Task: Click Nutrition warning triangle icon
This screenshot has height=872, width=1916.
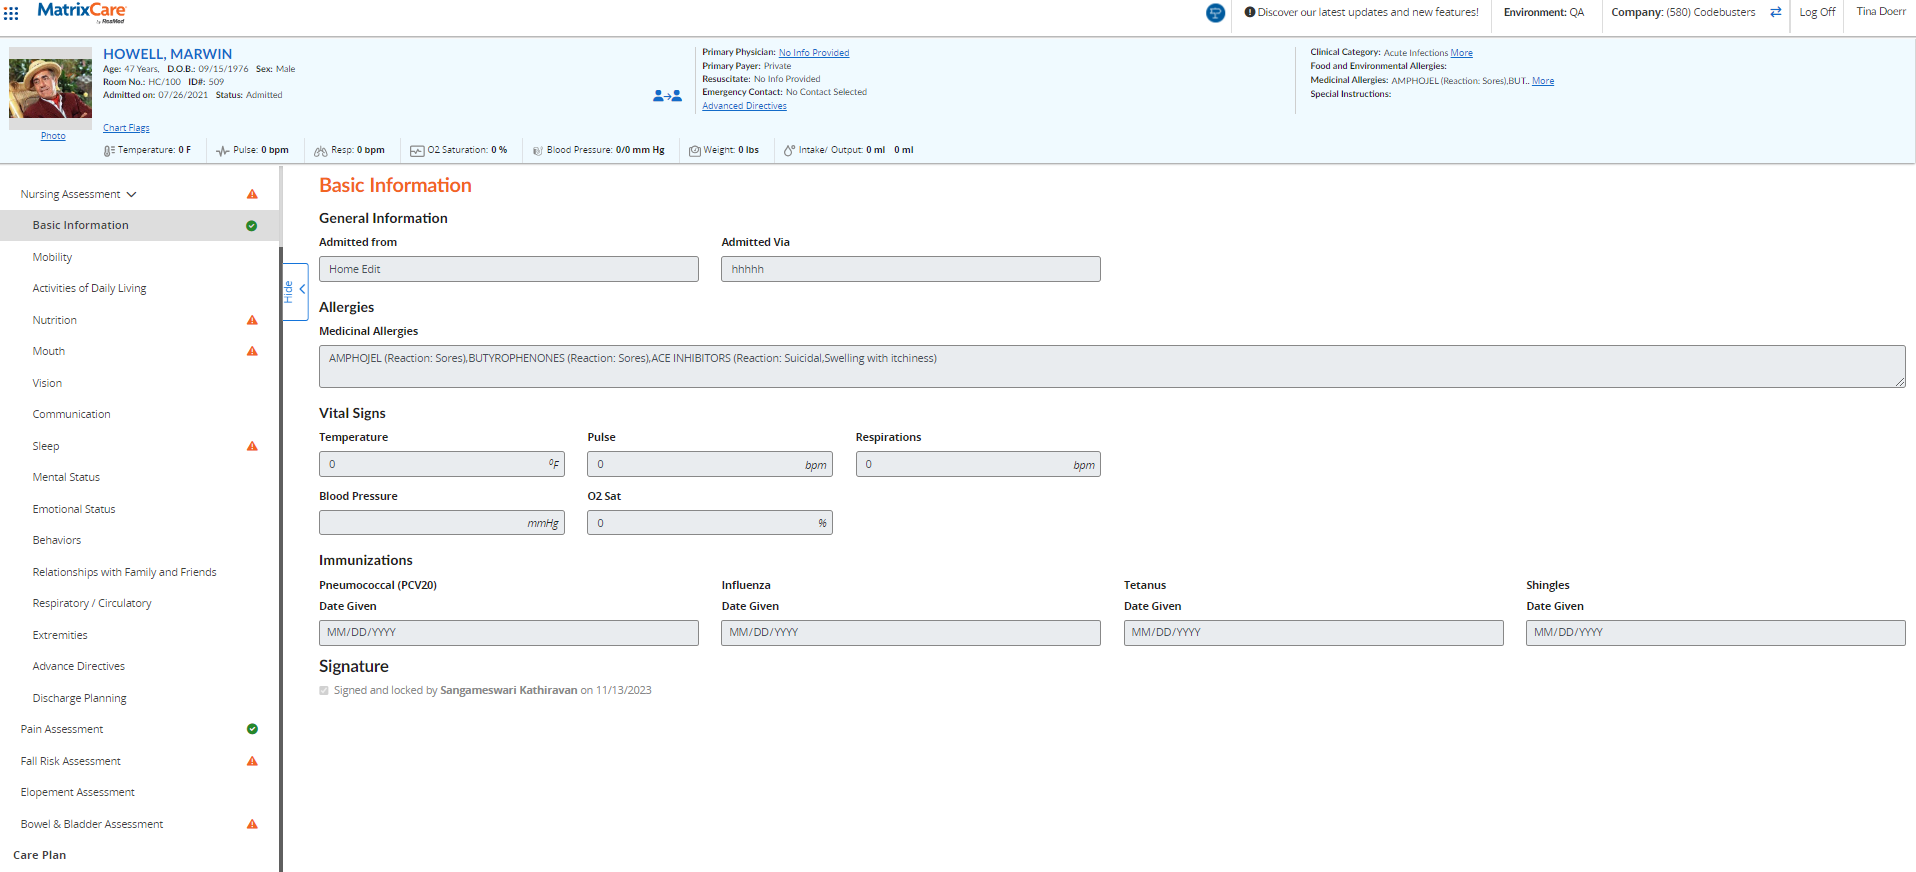Action: (252, 320)
